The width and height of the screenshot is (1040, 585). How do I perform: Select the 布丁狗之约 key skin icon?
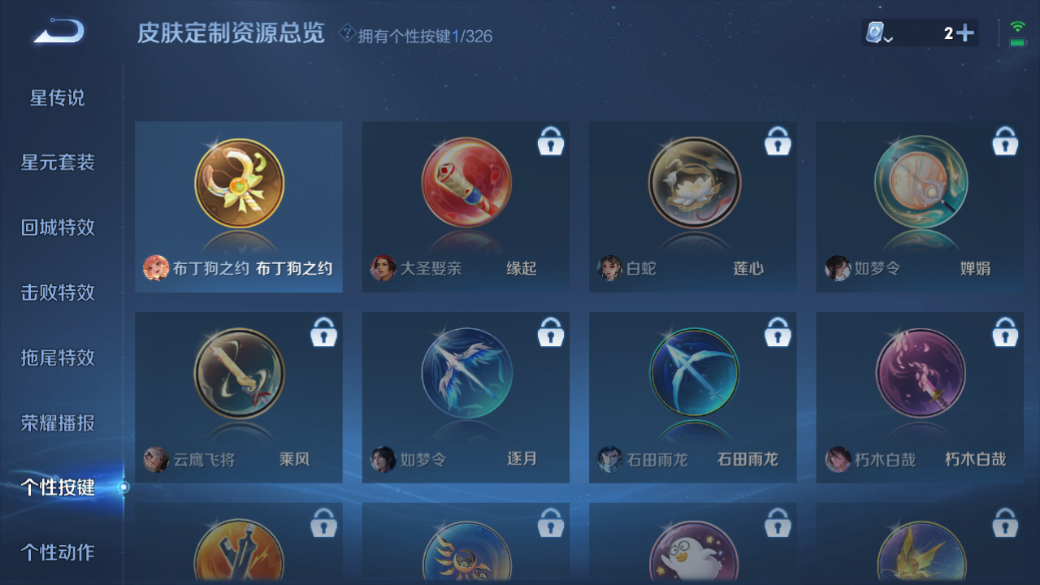[x=239, y=183]
